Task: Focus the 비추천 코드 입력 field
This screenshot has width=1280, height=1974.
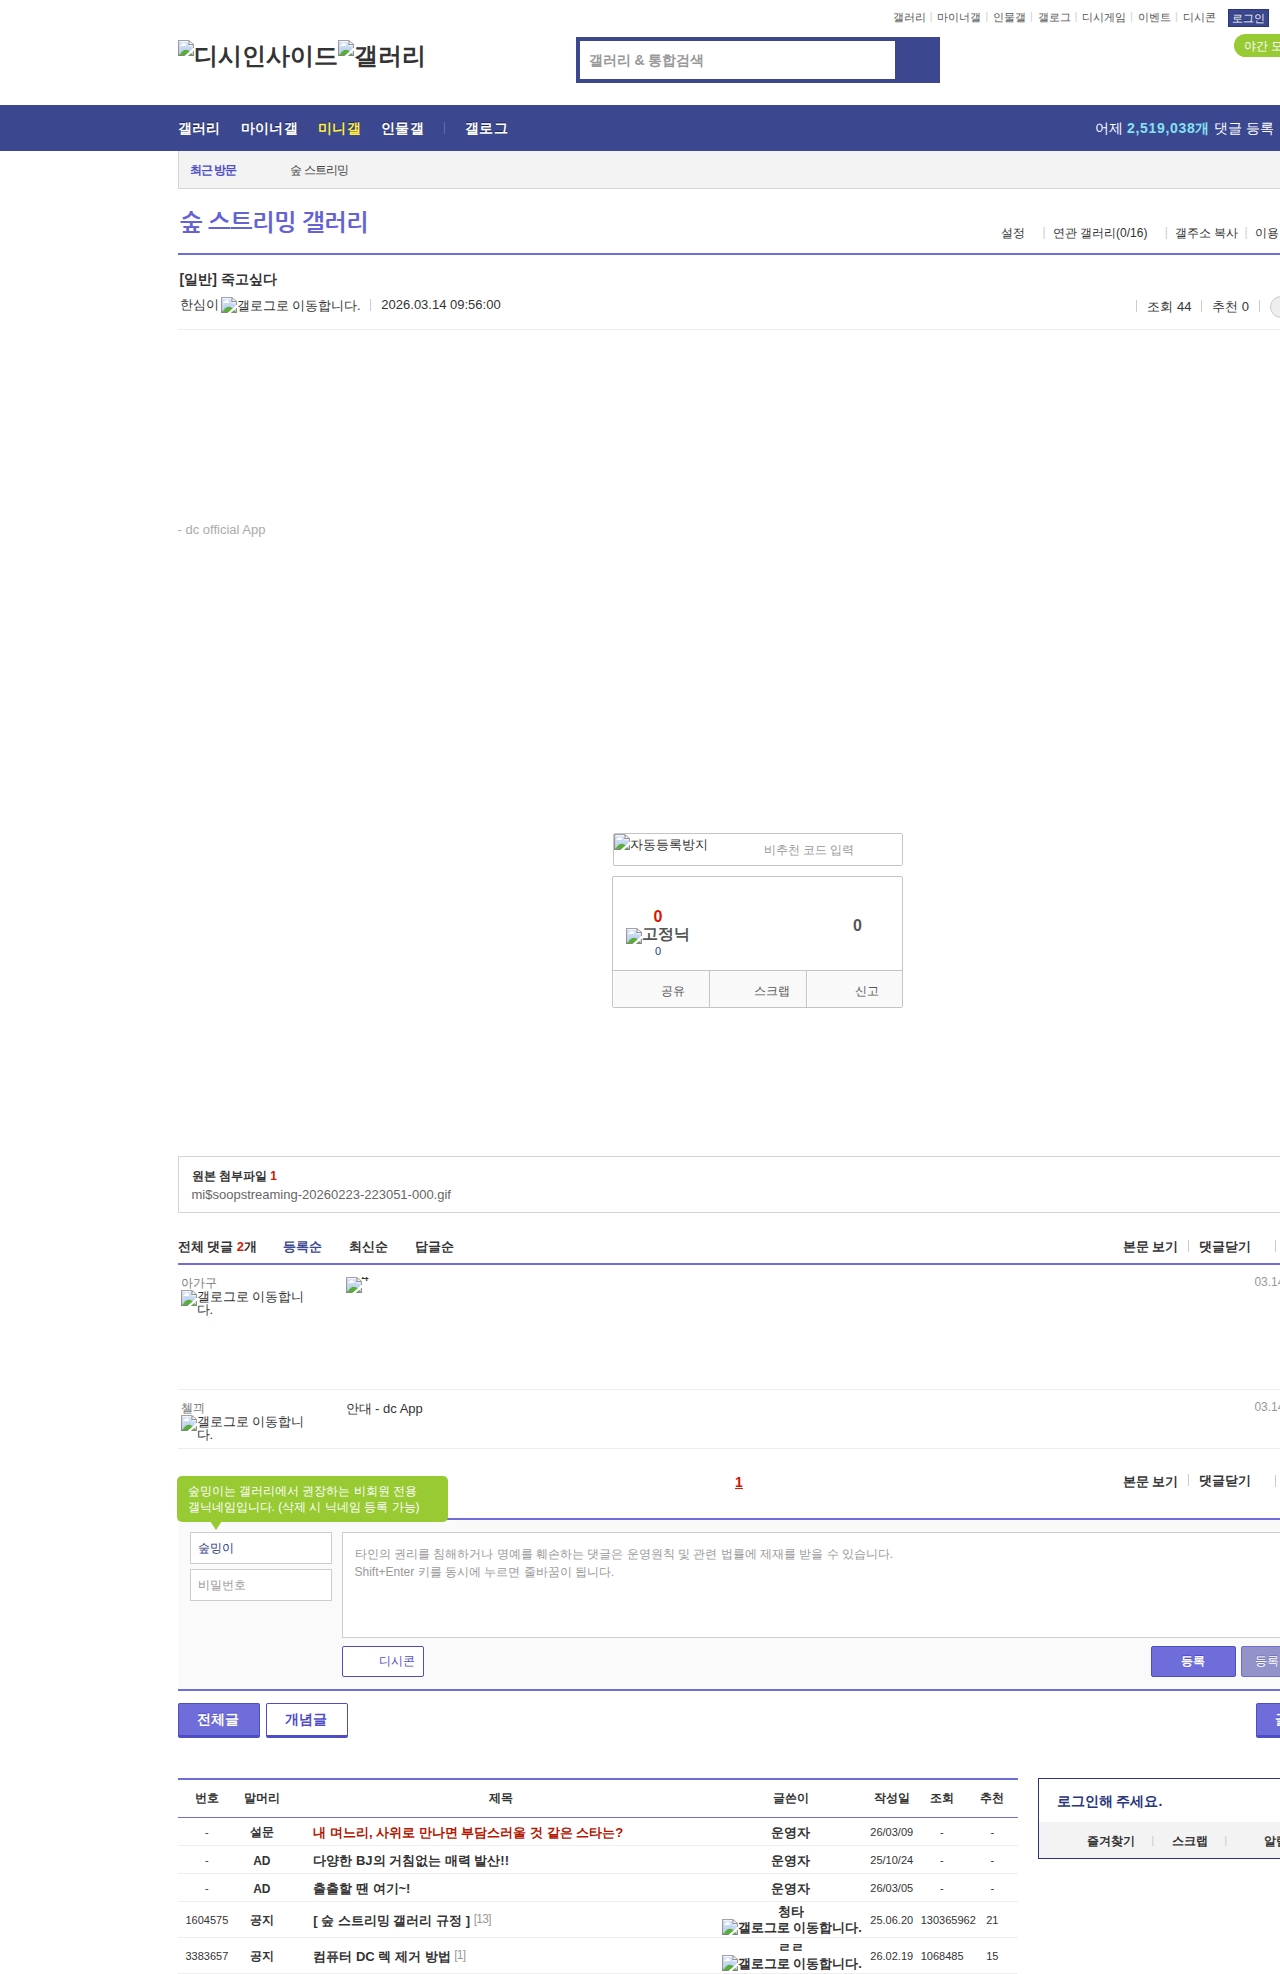Action: coord(820,850)
